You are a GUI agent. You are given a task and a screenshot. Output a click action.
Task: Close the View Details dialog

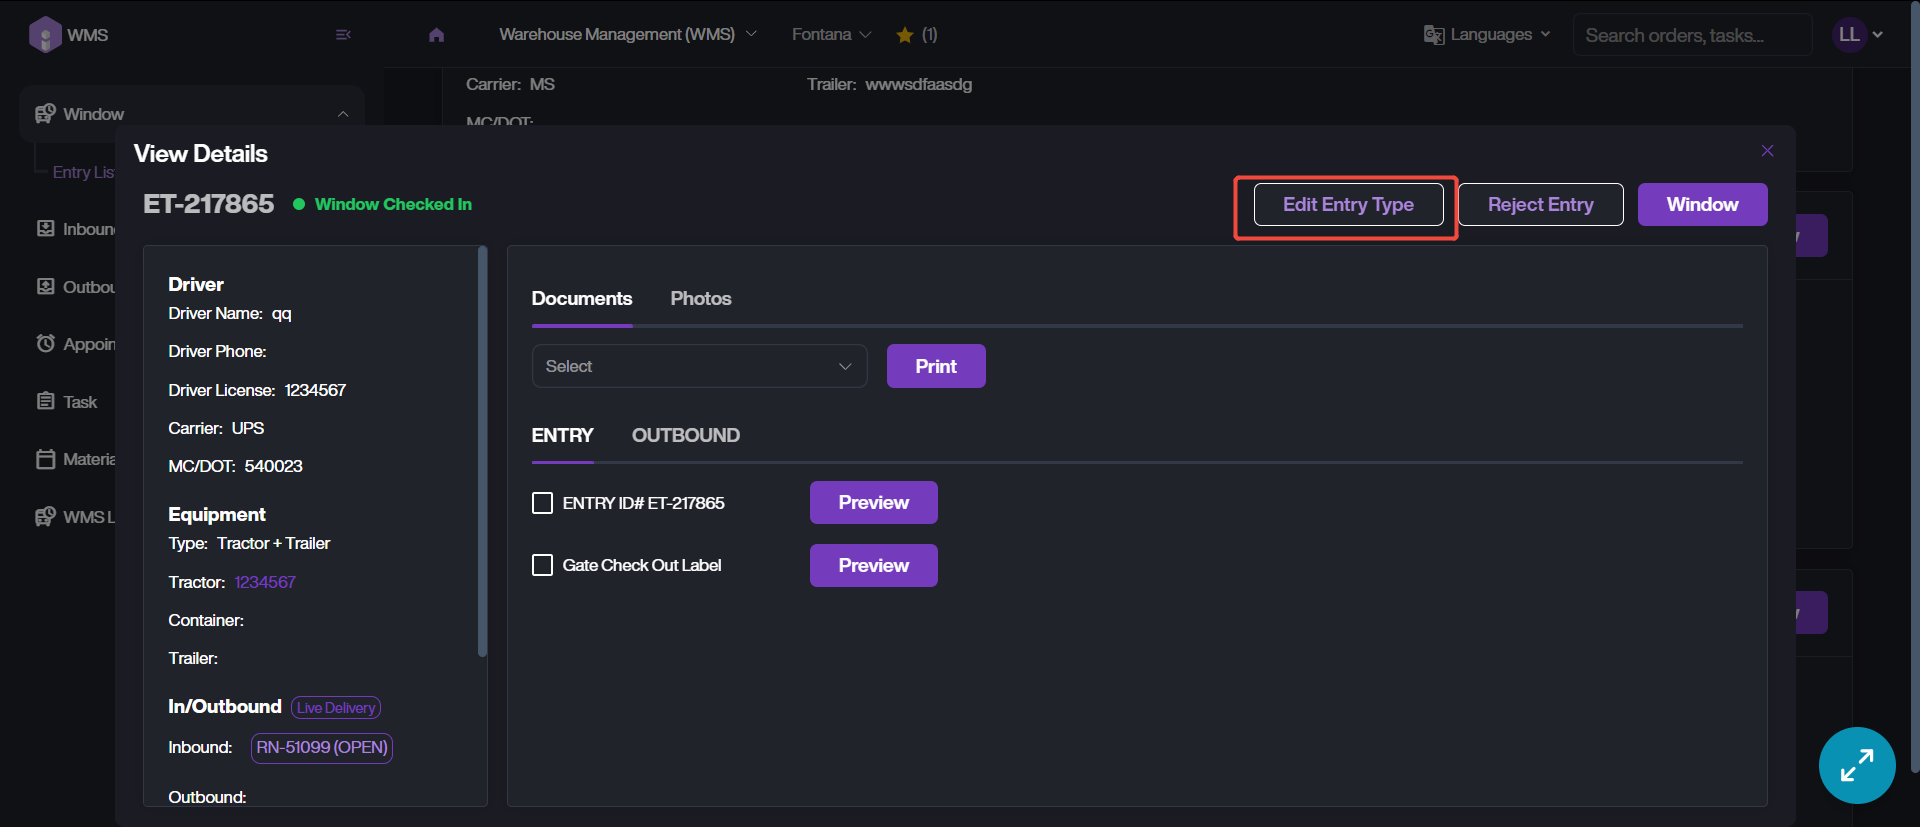[x=1767, y=151]
